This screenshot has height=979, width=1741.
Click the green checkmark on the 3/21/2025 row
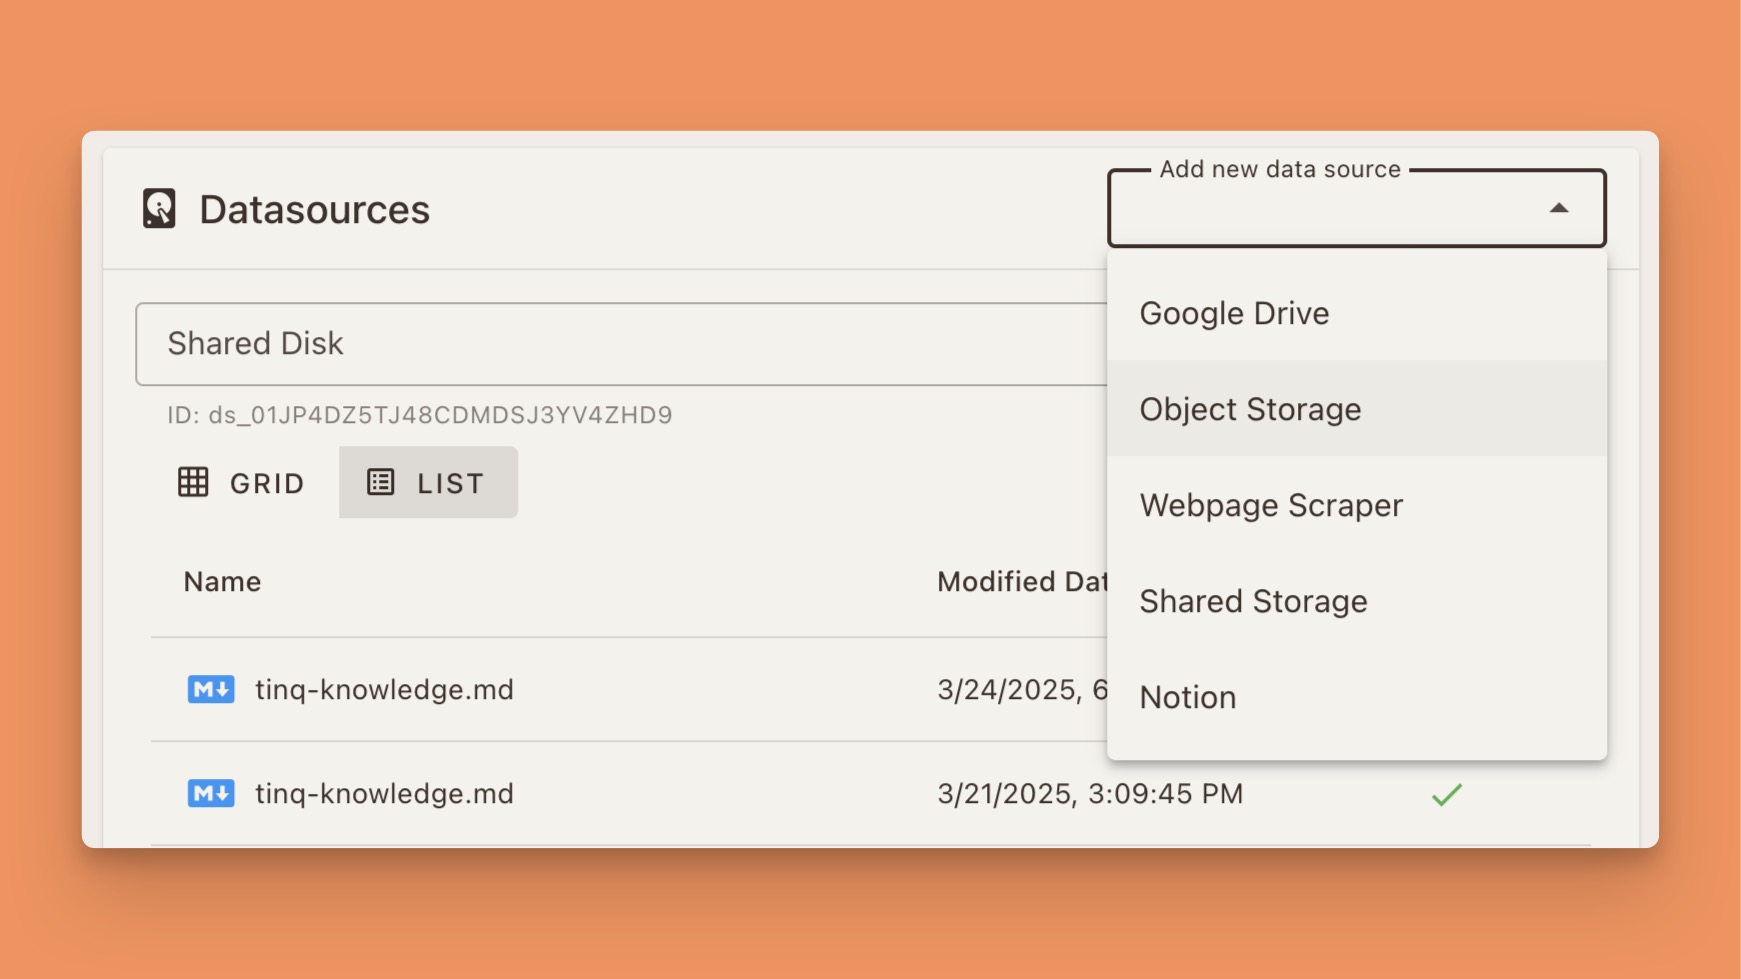click(x=1447, y=795)
